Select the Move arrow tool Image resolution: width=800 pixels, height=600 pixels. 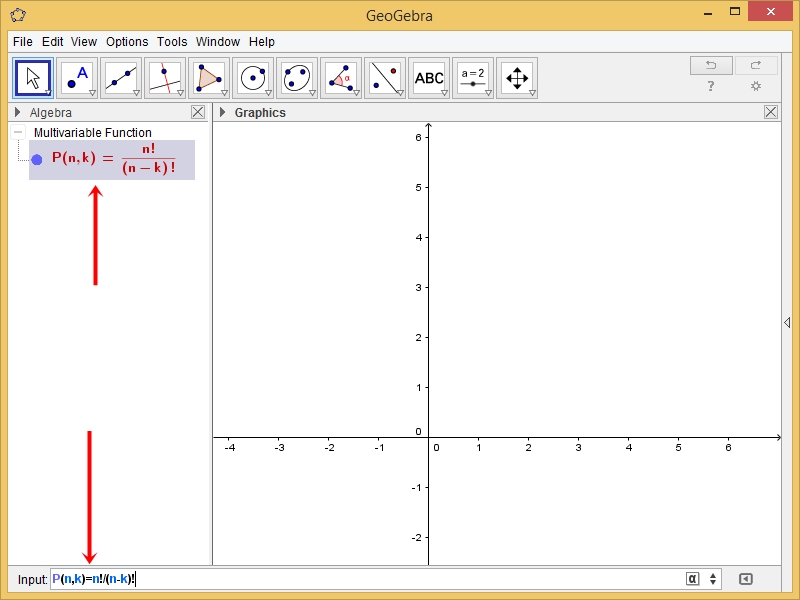tap(33, 78)
